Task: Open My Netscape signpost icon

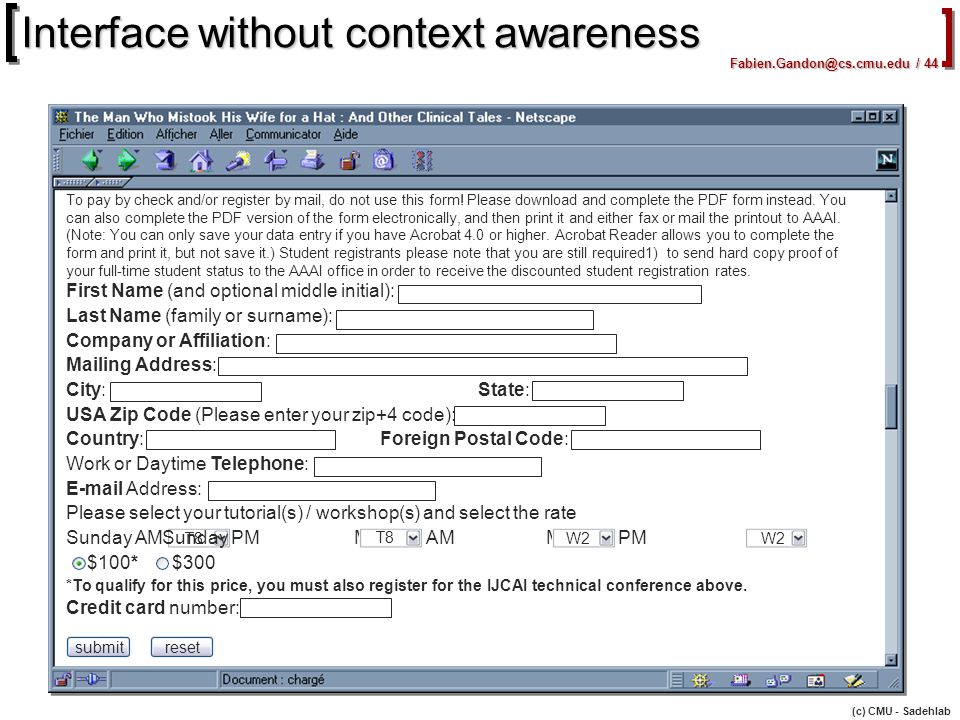Action: (275, 161)
